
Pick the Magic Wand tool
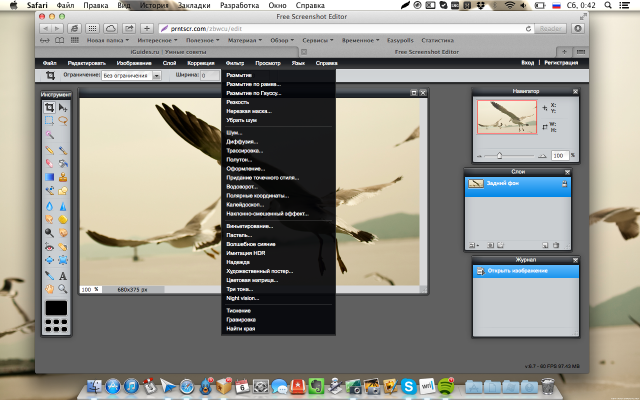[x=49, y=135]
